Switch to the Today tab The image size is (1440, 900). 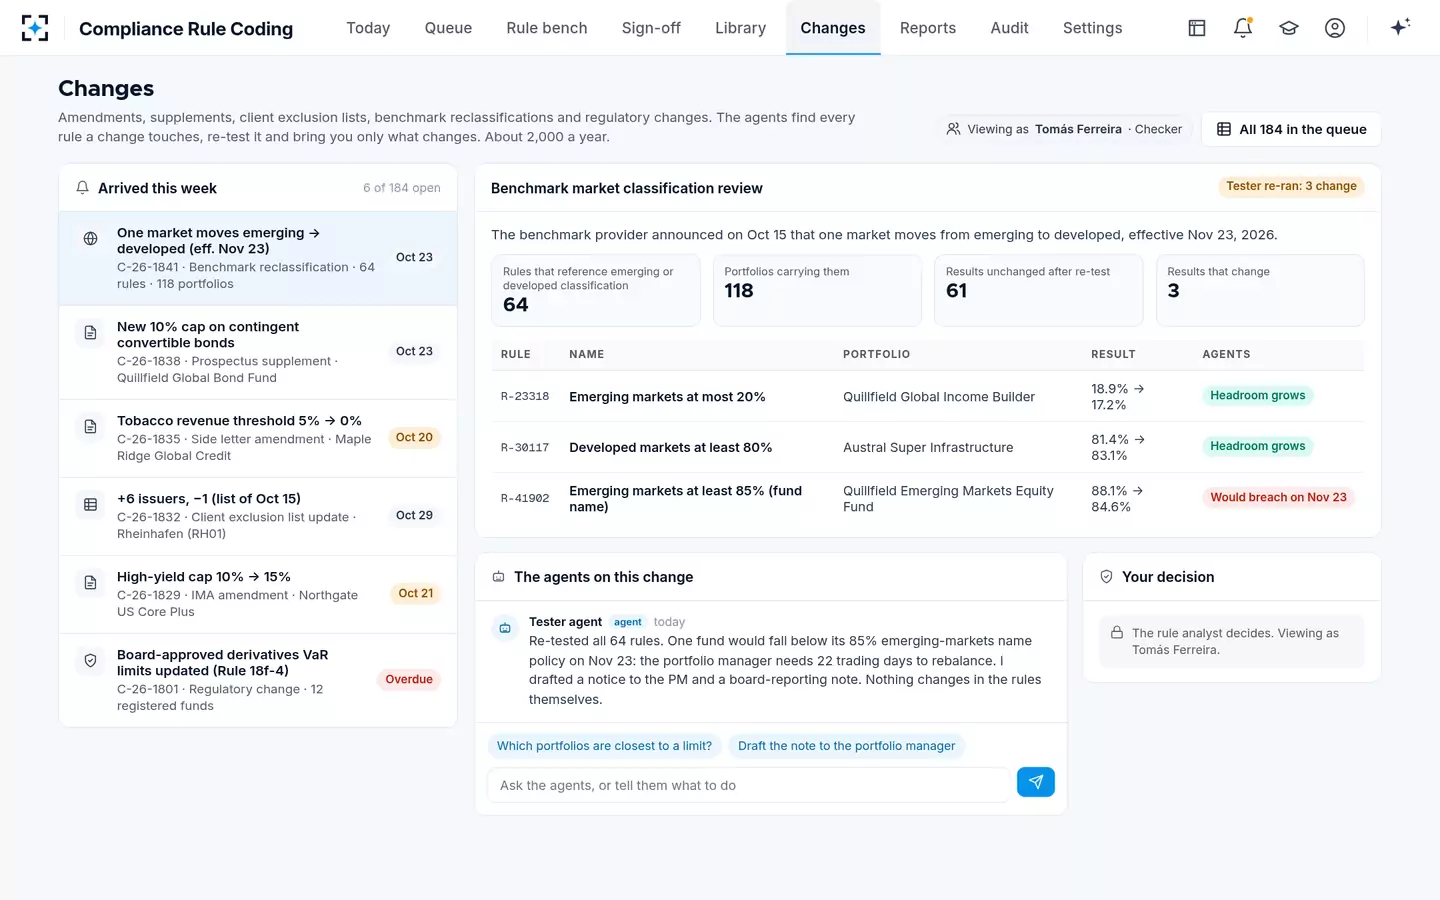(x=368, y=28)
